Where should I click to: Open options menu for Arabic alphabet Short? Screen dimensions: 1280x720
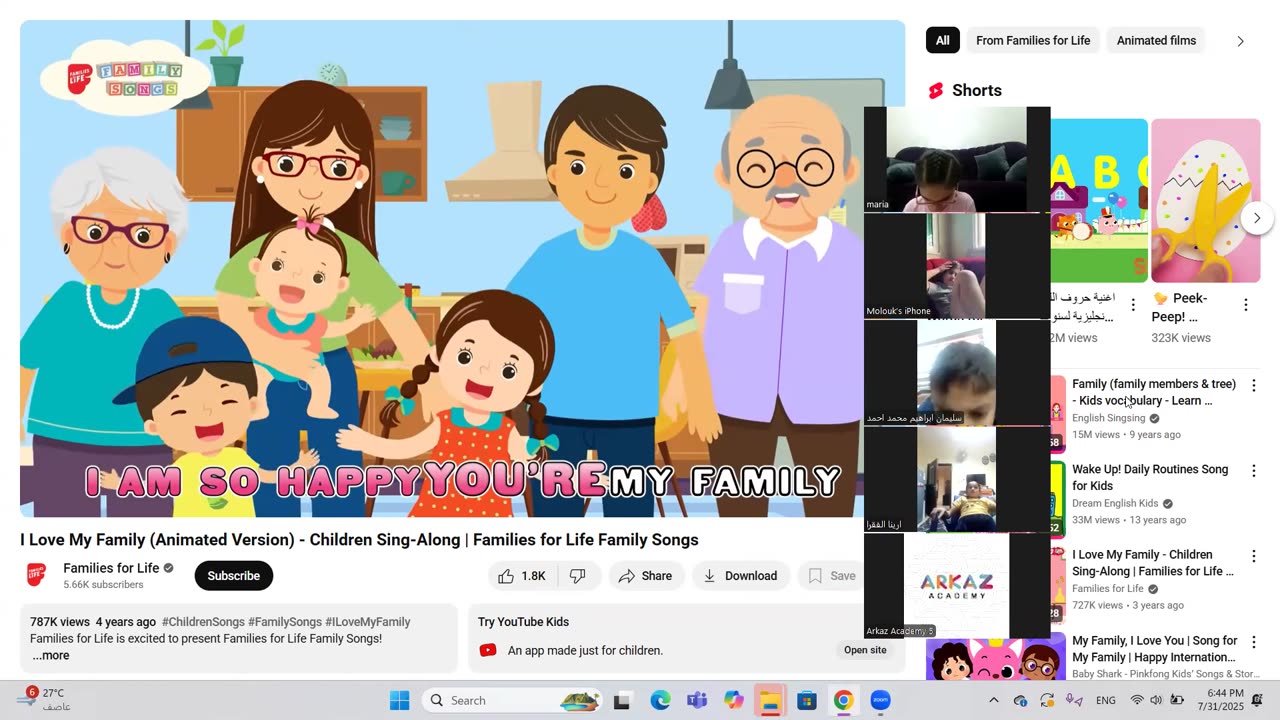1133,305
